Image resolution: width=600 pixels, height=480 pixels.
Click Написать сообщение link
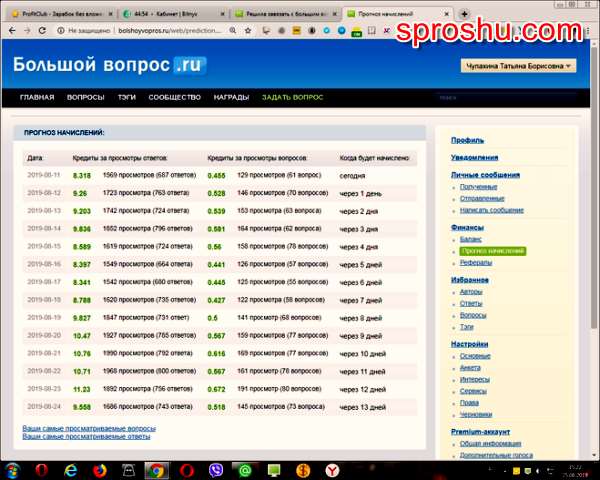(x=492, y=210)
